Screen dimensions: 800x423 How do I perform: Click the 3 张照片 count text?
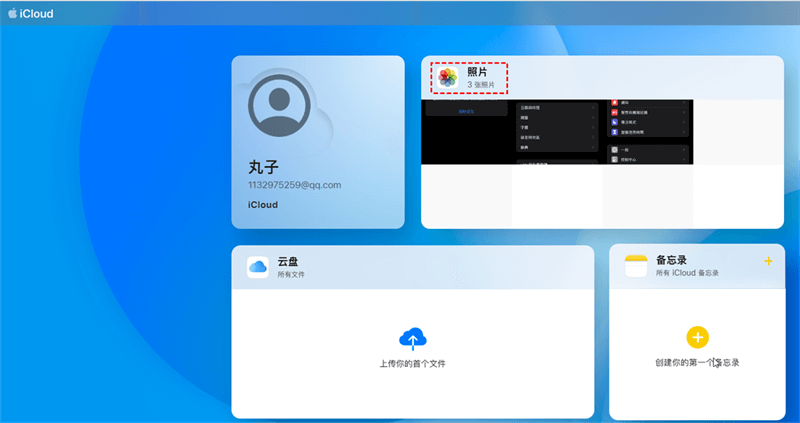(481, 85)
